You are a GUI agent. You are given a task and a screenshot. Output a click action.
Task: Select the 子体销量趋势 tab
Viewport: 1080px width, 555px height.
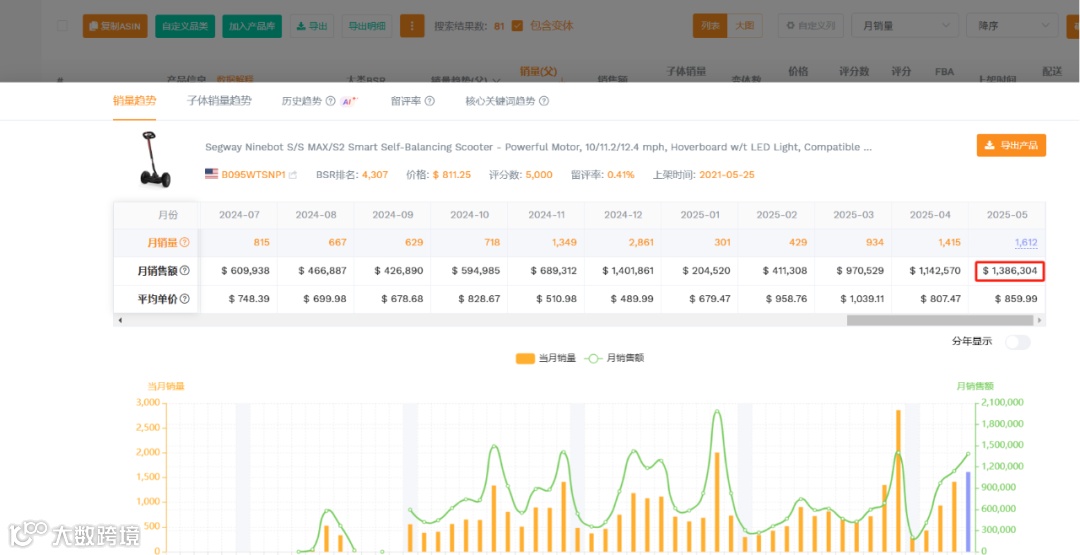tap(219, 101)
